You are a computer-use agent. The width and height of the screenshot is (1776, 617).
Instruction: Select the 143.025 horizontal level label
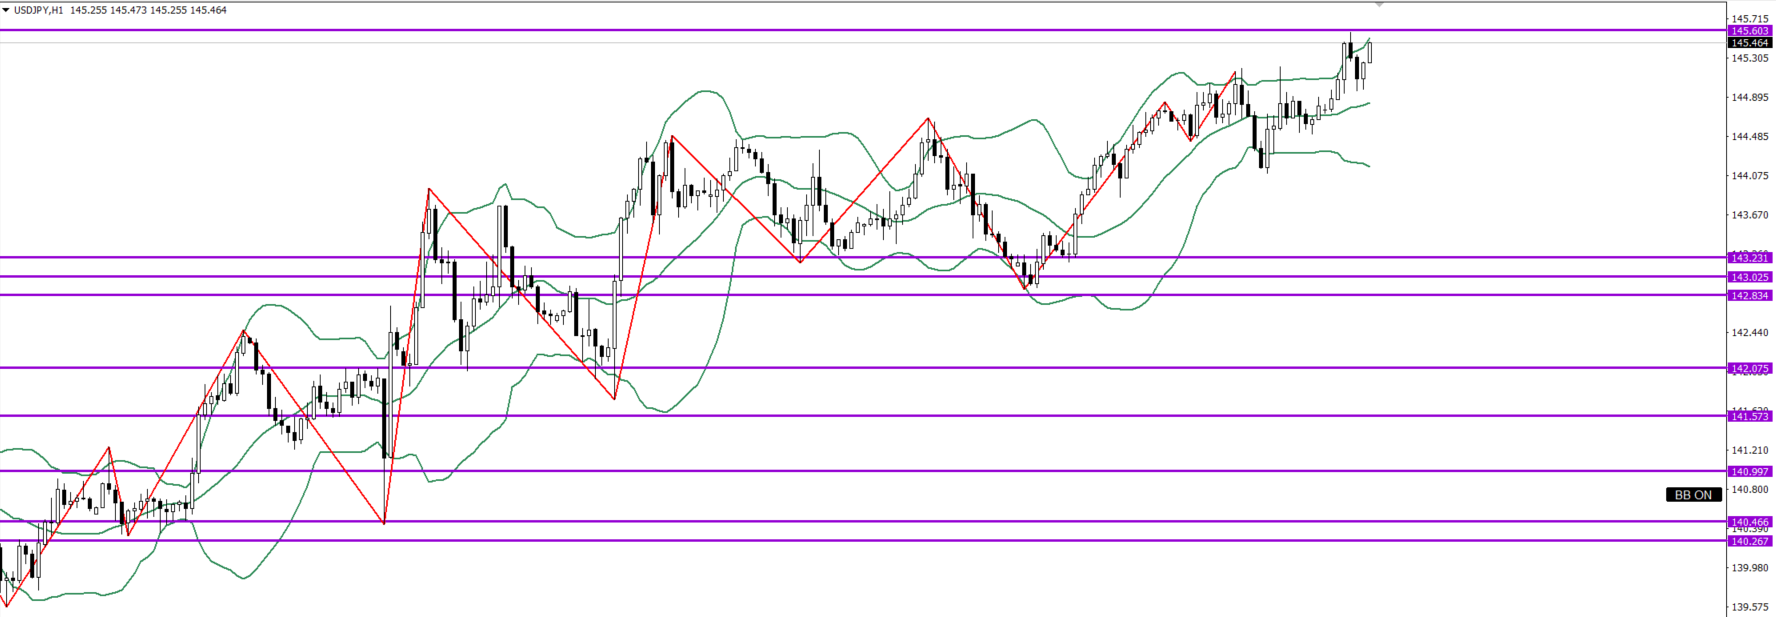pos(1750,277)
